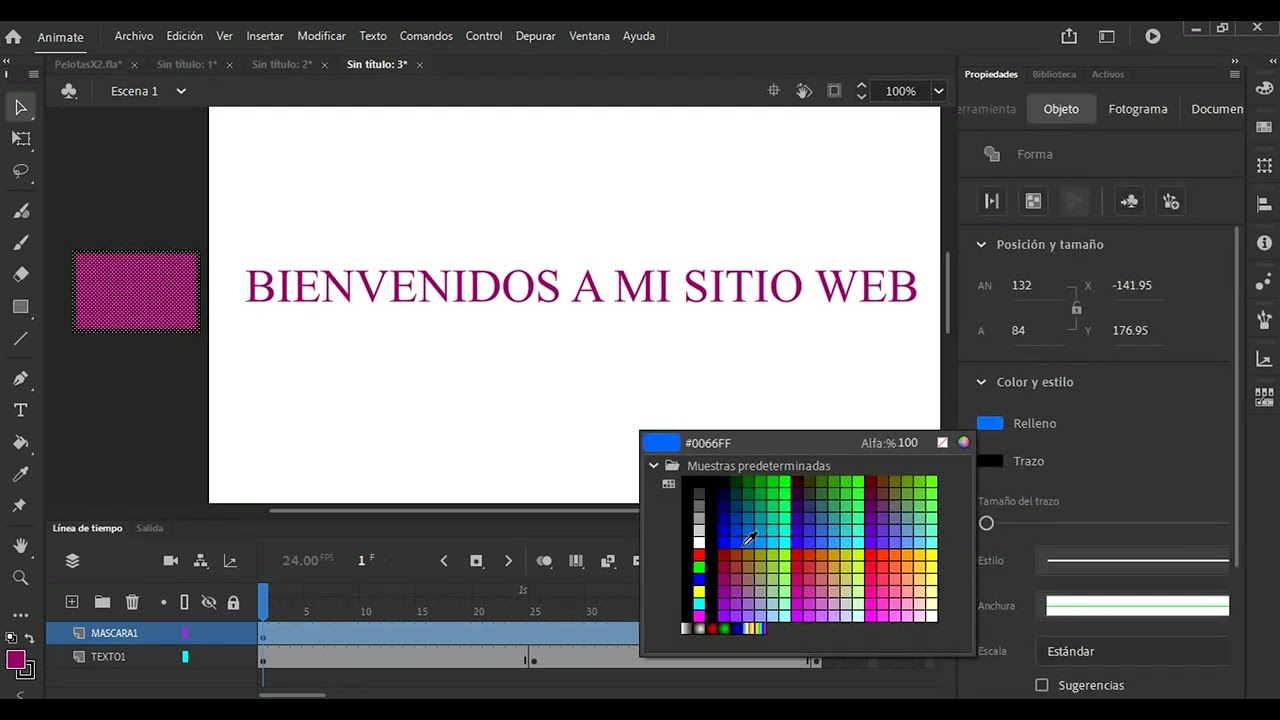Switch to the Fotograma properties tab
The width and height of the screenshot is (1280, 720).
pos(1138,109)
